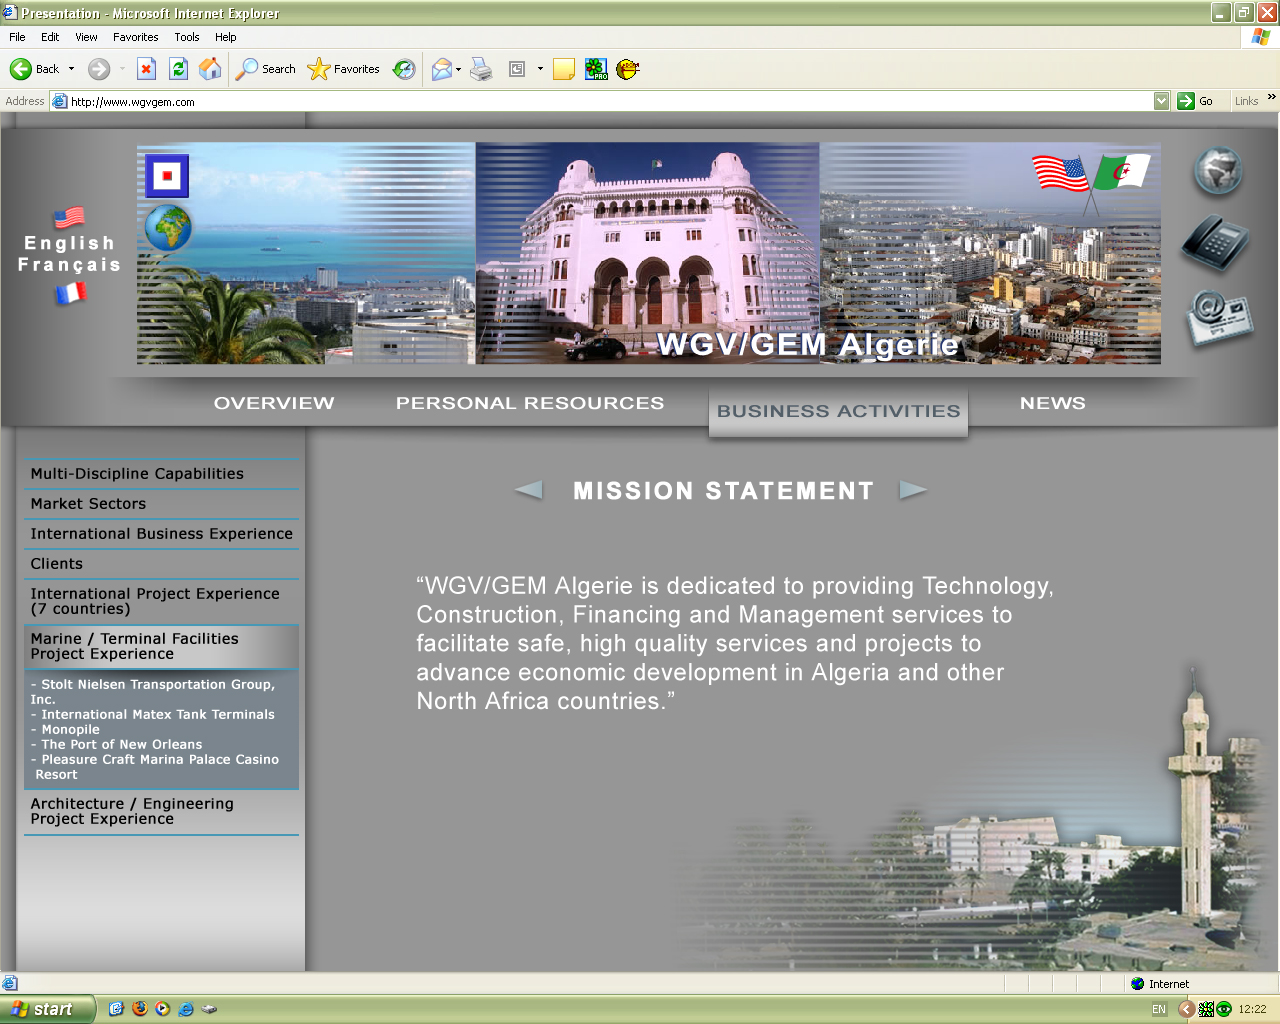Open the Help menu
Screen dimensions: 1280x1024
coord(226,37)
